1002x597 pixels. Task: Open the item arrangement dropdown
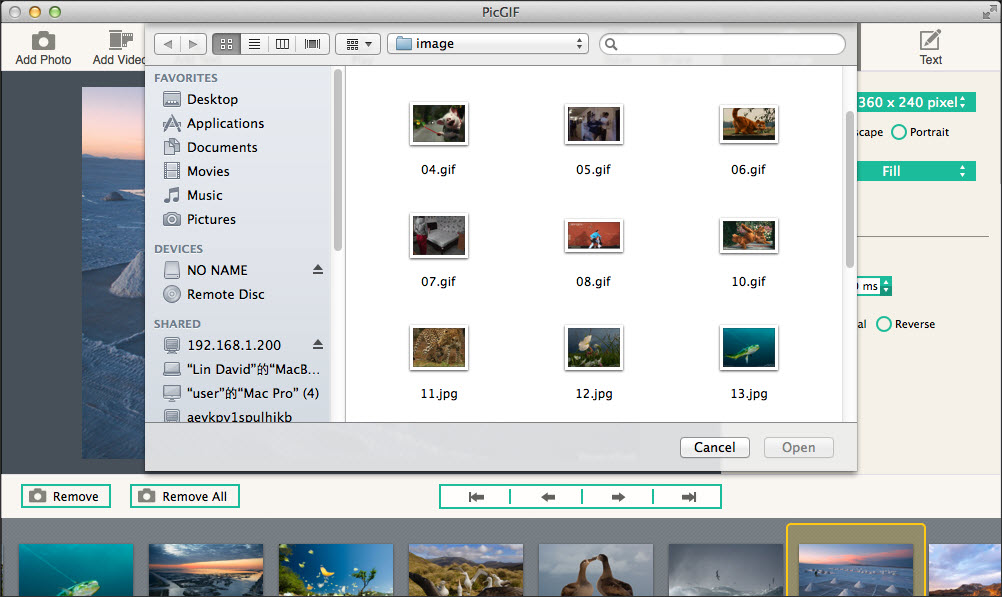358,43
